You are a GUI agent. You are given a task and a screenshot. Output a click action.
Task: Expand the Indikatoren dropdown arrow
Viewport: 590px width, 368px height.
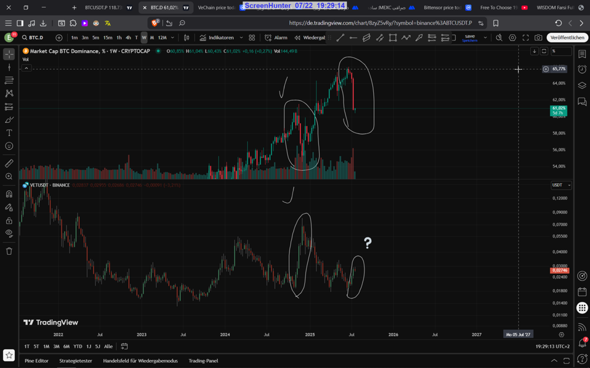point(241,38)
